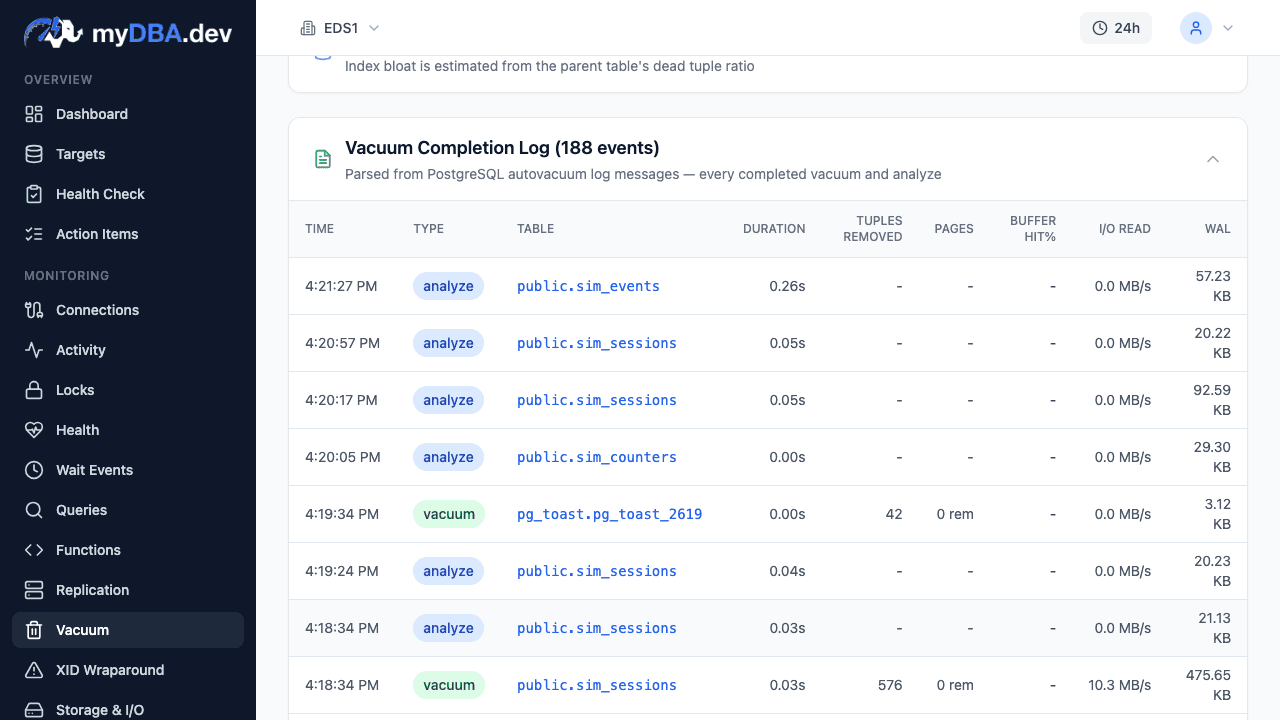Open the EDS1 target selector dropdown
1280x720 pixels.
tap(340, 28)
